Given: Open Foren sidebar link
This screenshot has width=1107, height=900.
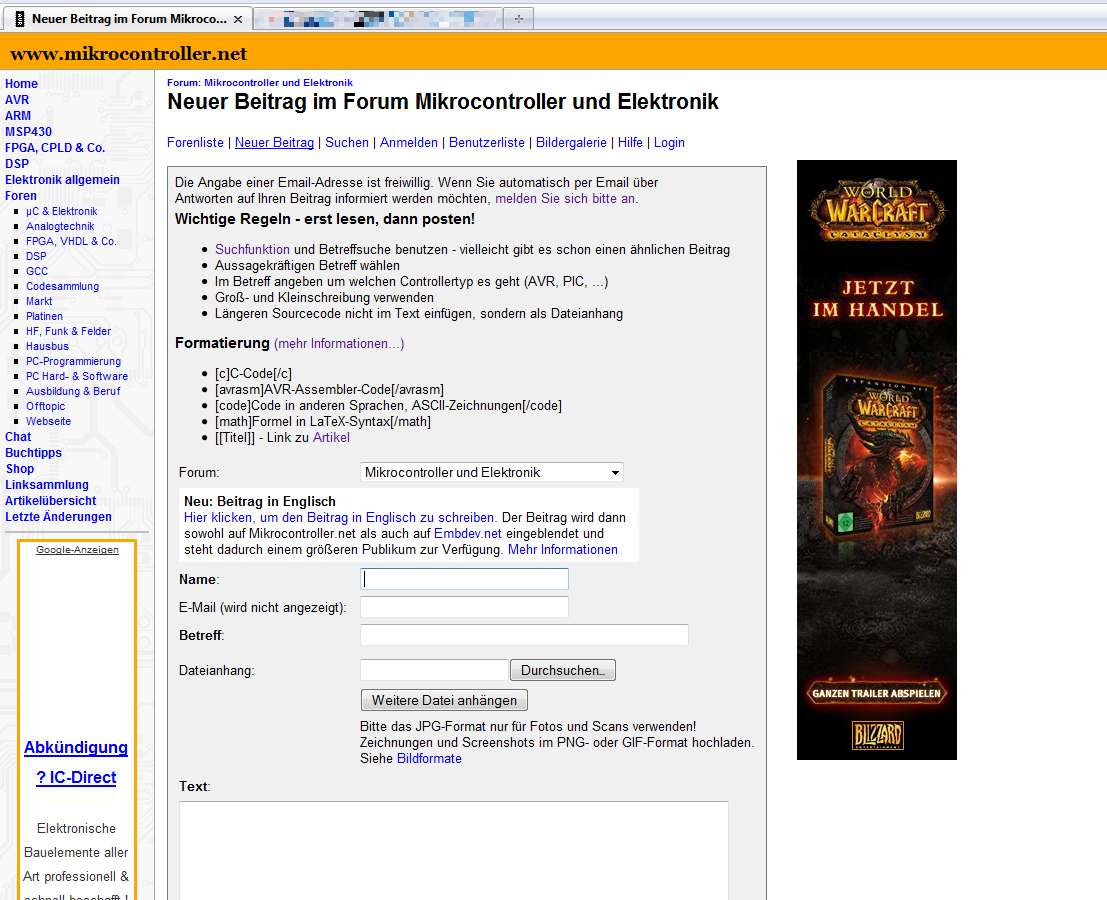Looking at the screenshot, I should 20,196.
